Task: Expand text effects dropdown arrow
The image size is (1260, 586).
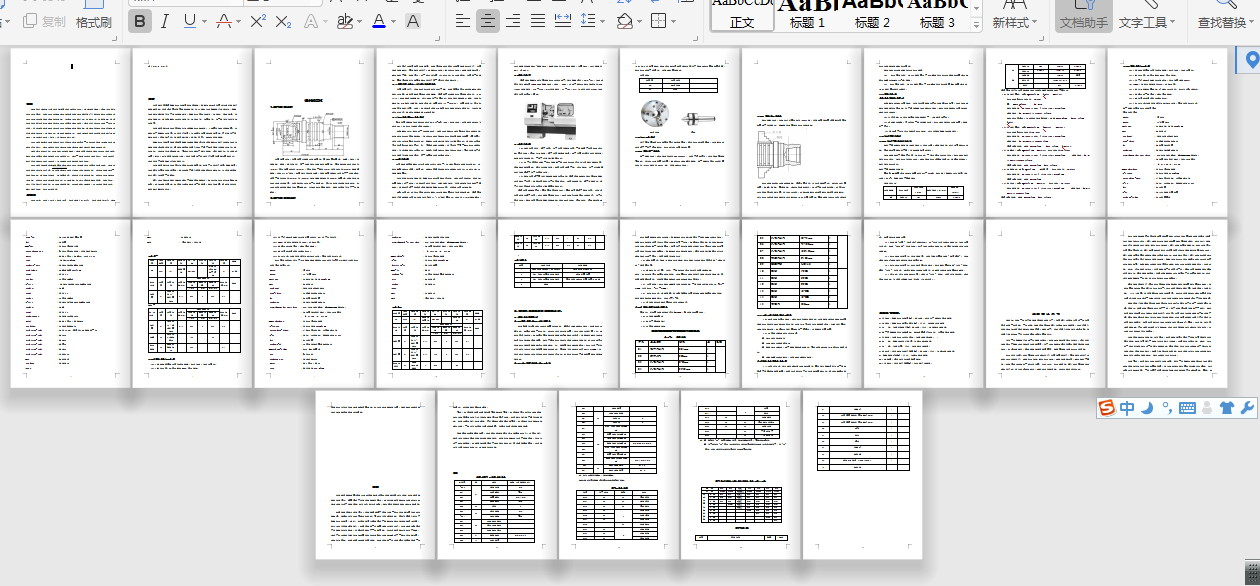Action: 326,21
